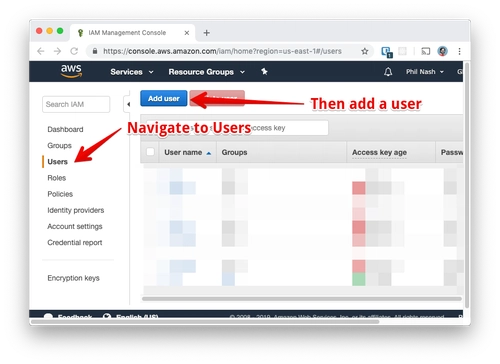The image size is (500, 364).
Task: Click the browser address bar URL
Action: pyautogui.click(x=222, y=51)
